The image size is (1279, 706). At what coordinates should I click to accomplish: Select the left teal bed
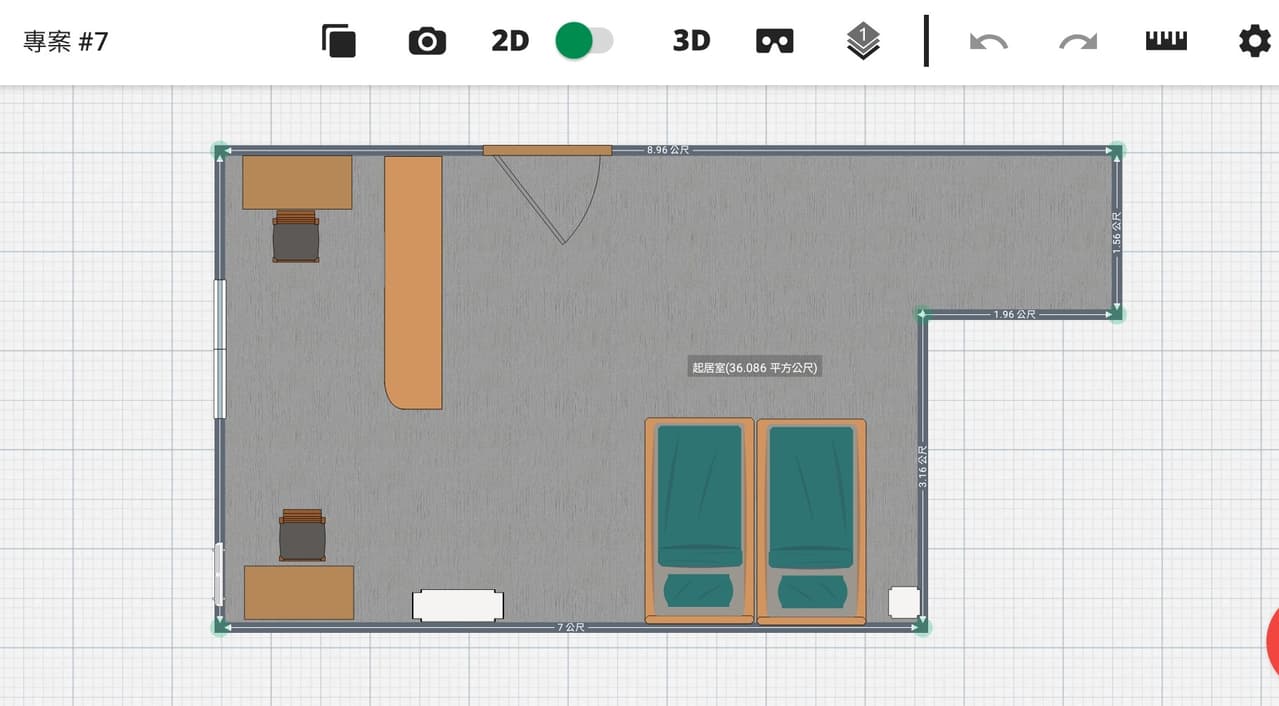[699, 521]
